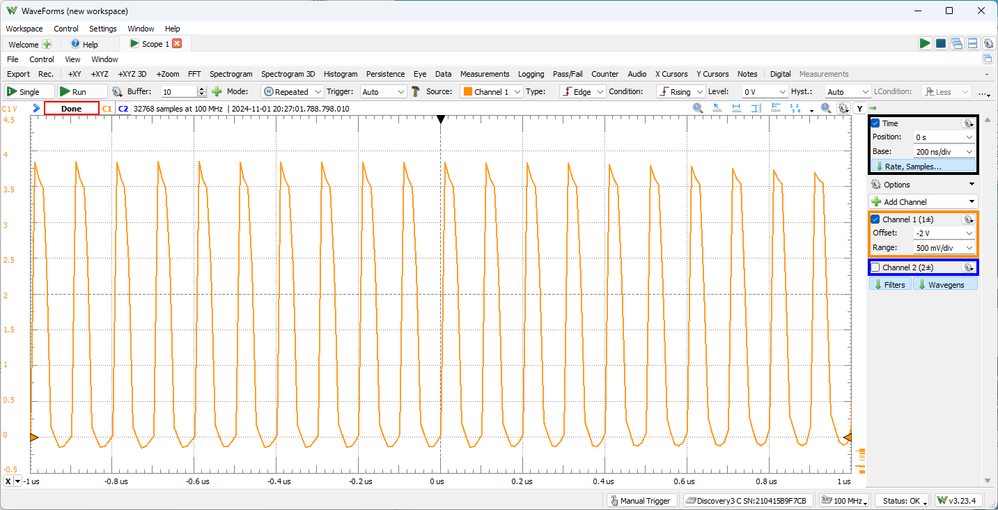
Task: Open the top-right workspace gear options
Action: [988, 43]
